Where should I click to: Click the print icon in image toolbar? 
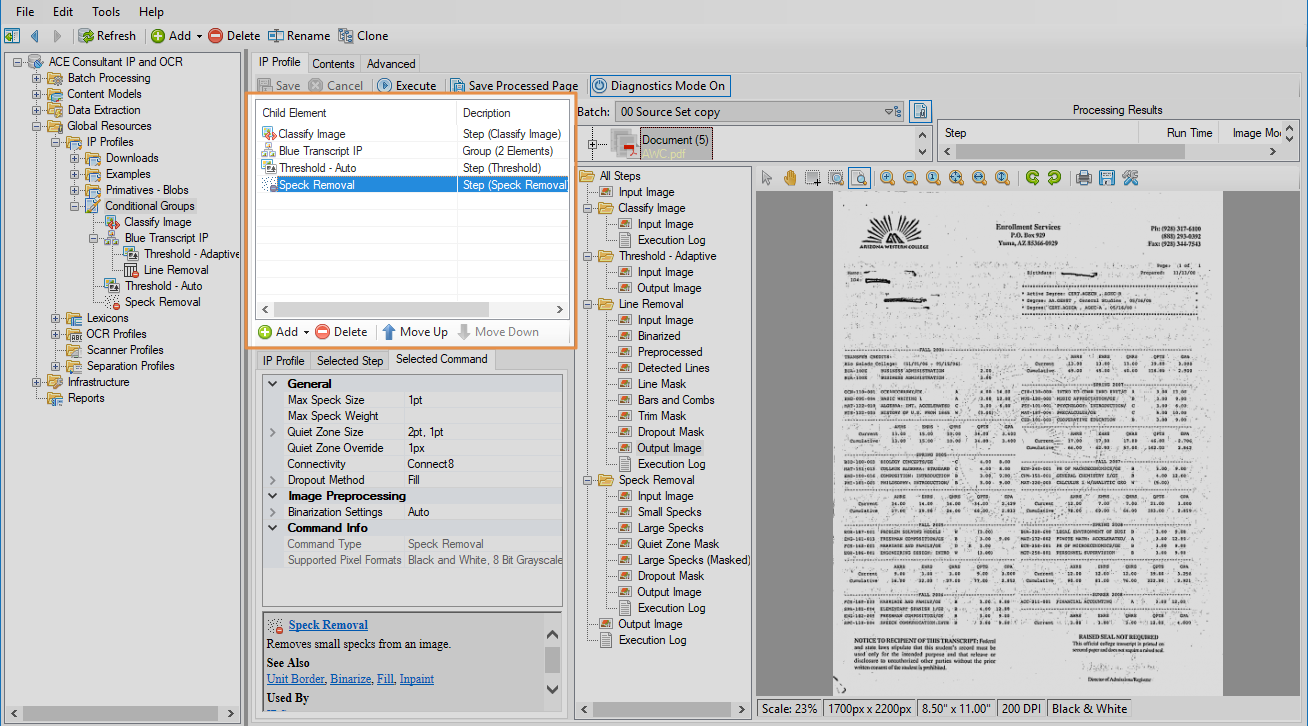(x=1083, y=178)
